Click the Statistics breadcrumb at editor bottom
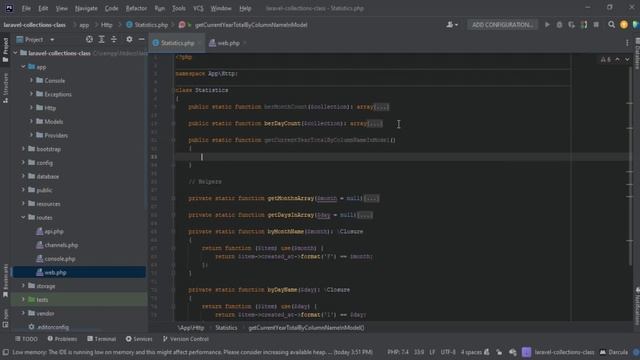The width and height of the screenshot is (640, 360). [x=226, y=327]
